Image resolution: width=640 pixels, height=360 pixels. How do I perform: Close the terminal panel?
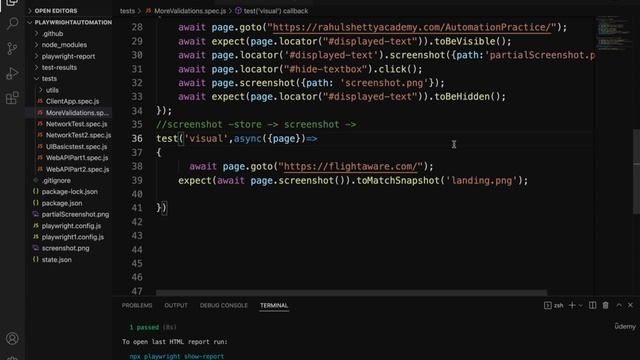(630, 305)
